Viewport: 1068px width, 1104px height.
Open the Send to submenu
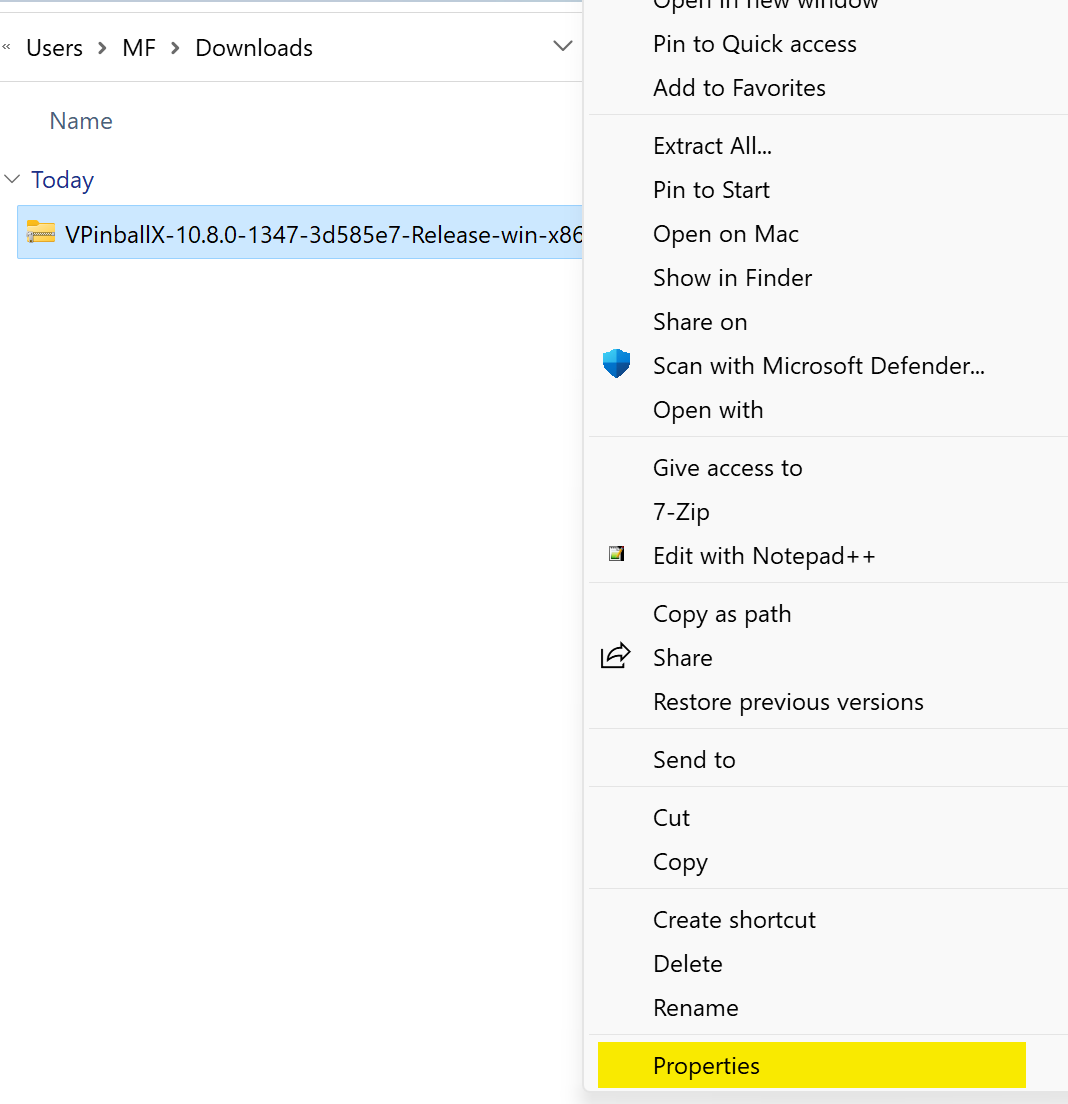tap(694, 759)
